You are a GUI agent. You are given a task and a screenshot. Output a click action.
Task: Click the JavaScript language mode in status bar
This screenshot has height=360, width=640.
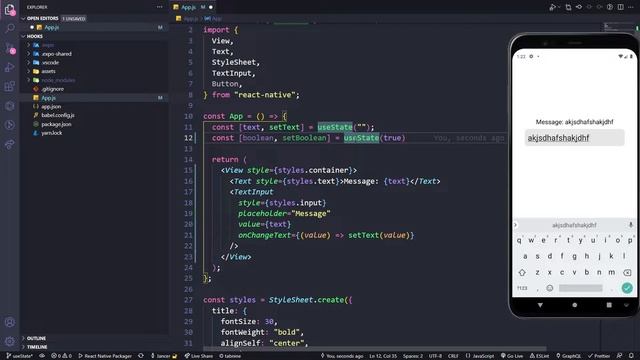click(x=480, y=356)
